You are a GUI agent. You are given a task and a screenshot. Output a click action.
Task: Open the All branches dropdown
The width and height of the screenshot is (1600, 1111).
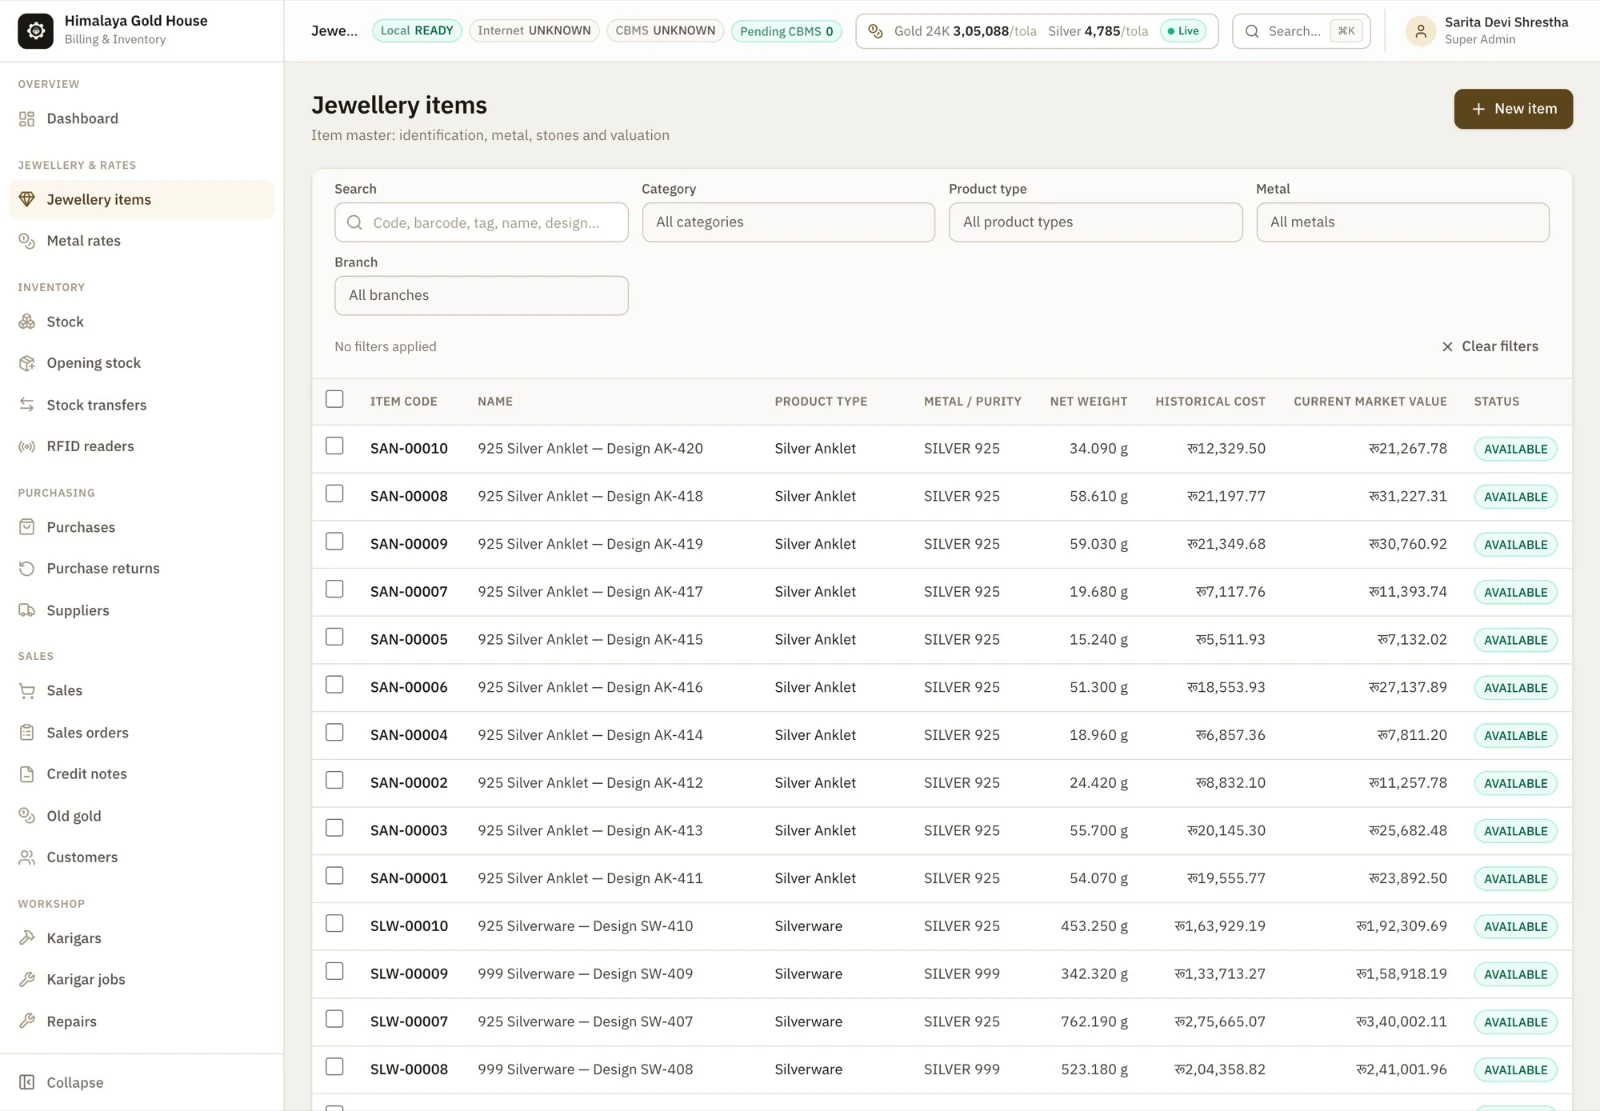point(481,295)
